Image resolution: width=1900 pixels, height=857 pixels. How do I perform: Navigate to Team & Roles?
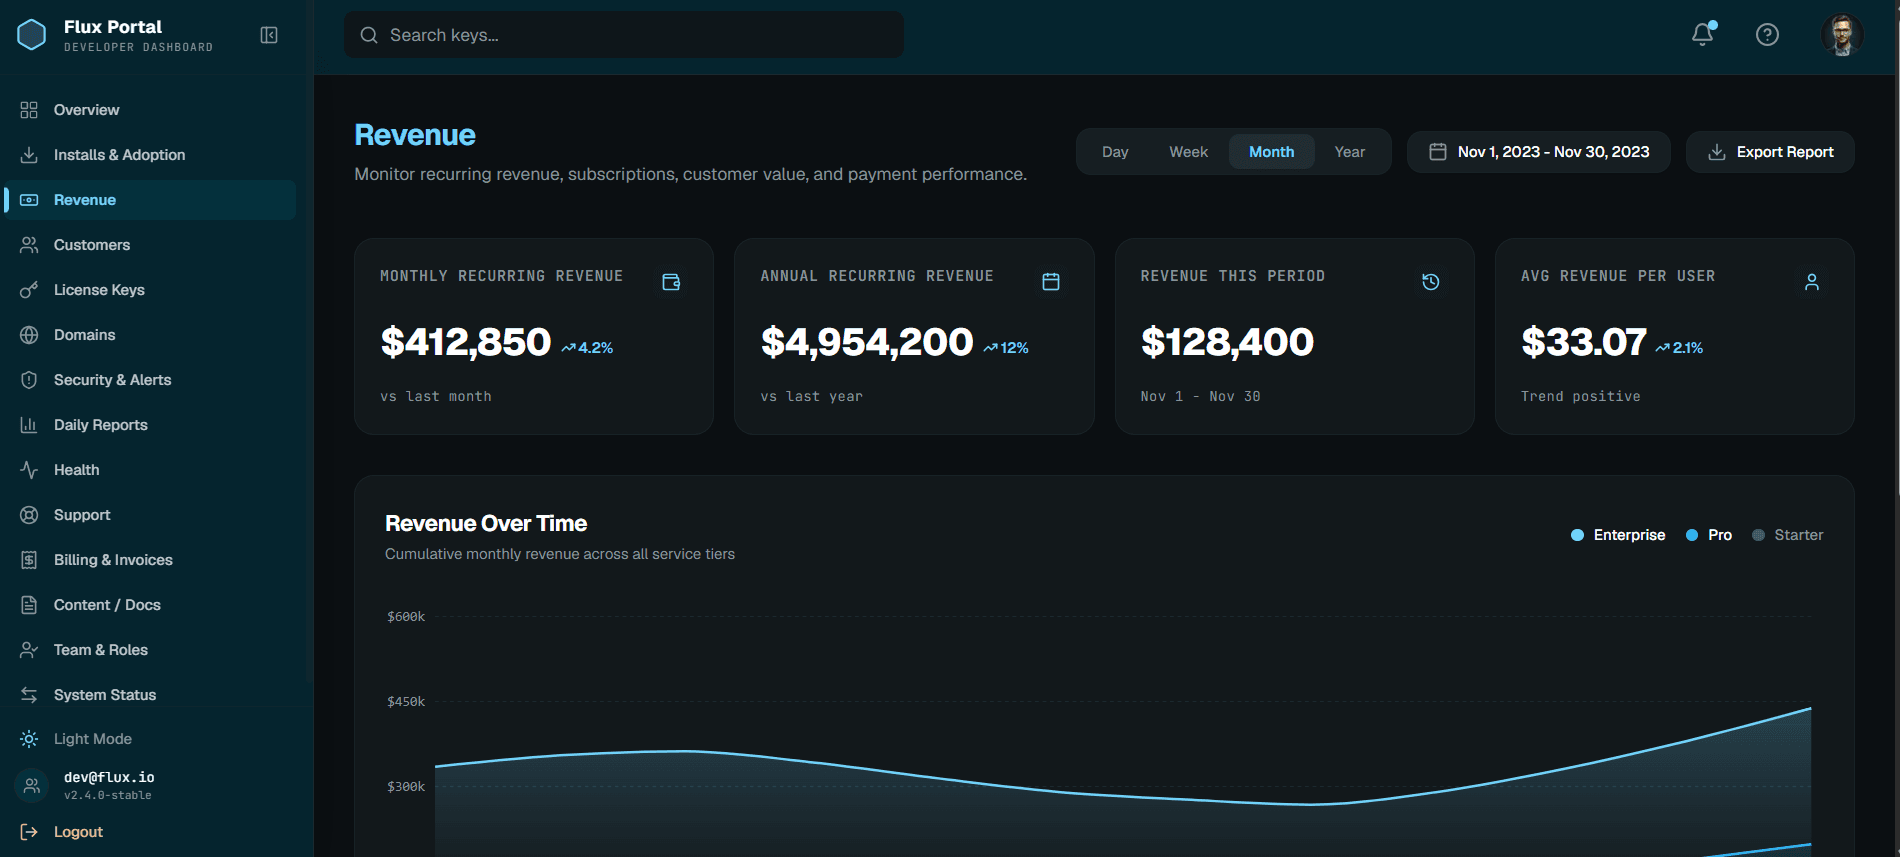click(x=150, y=650)
